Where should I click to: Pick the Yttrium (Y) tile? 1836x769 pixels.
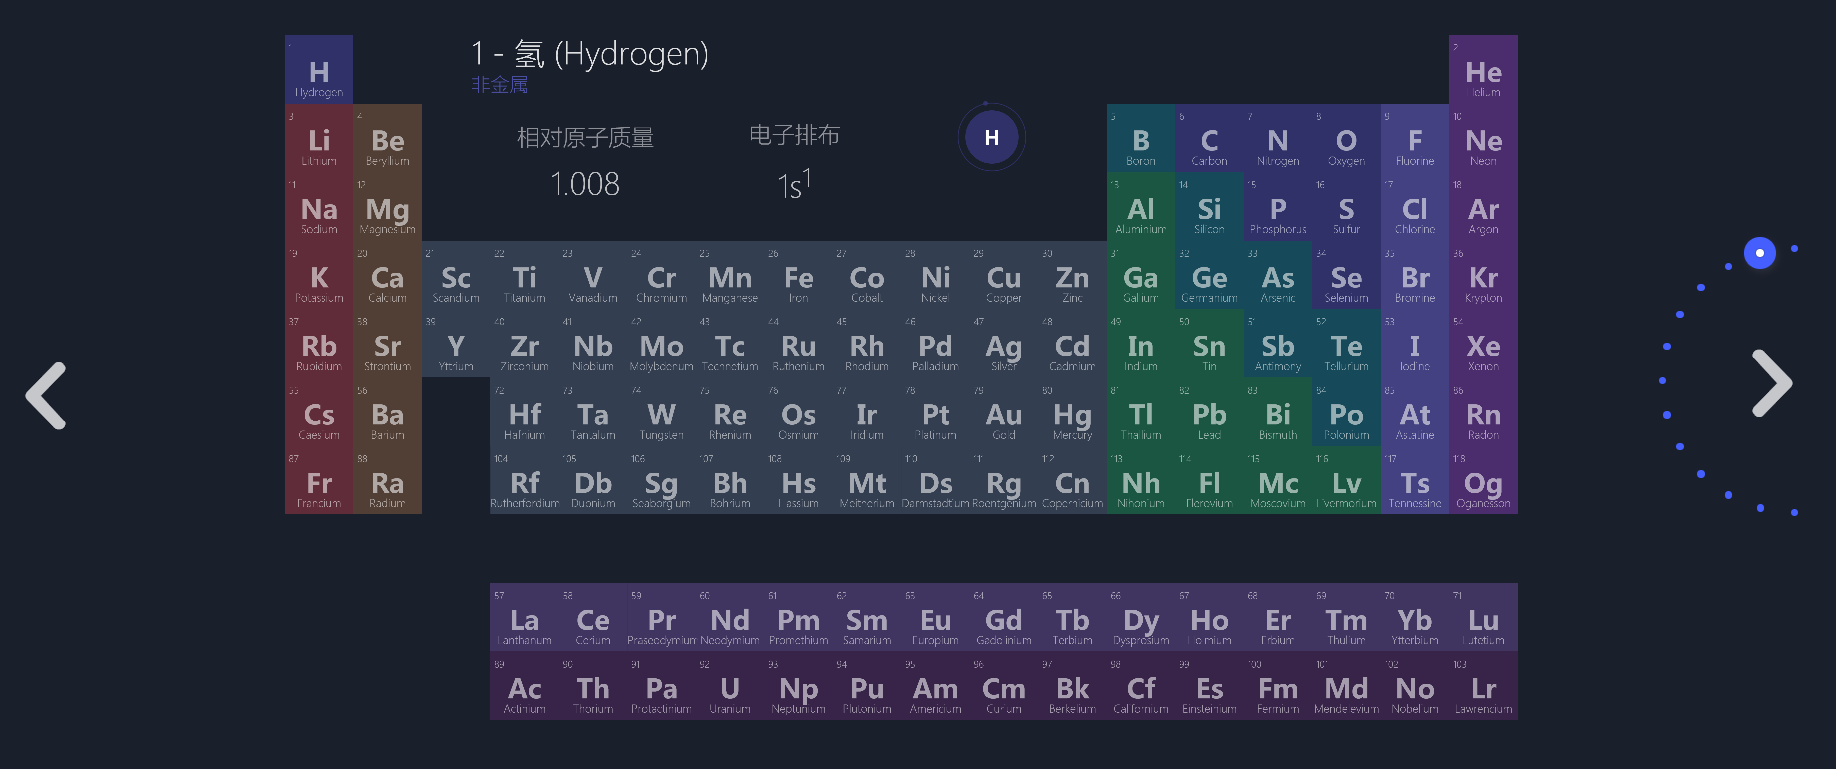coord(456,344)
